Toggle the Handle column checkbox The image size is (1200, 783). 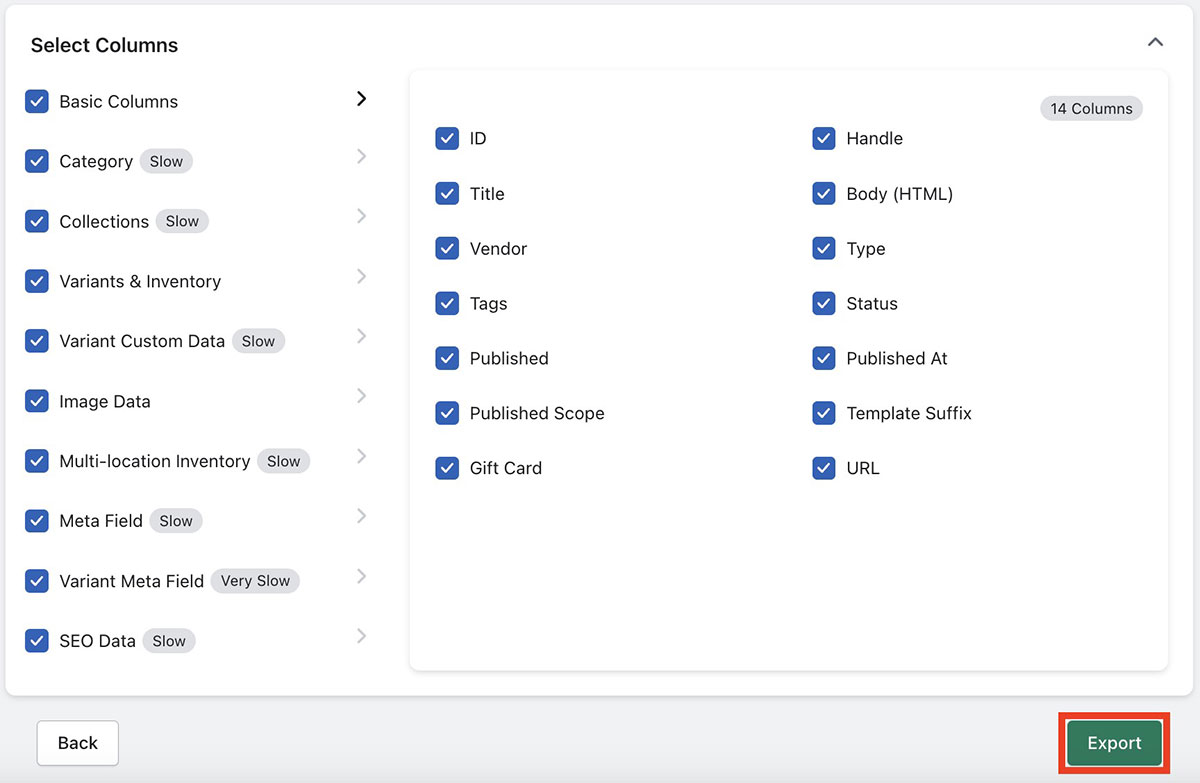coord(824,138)
